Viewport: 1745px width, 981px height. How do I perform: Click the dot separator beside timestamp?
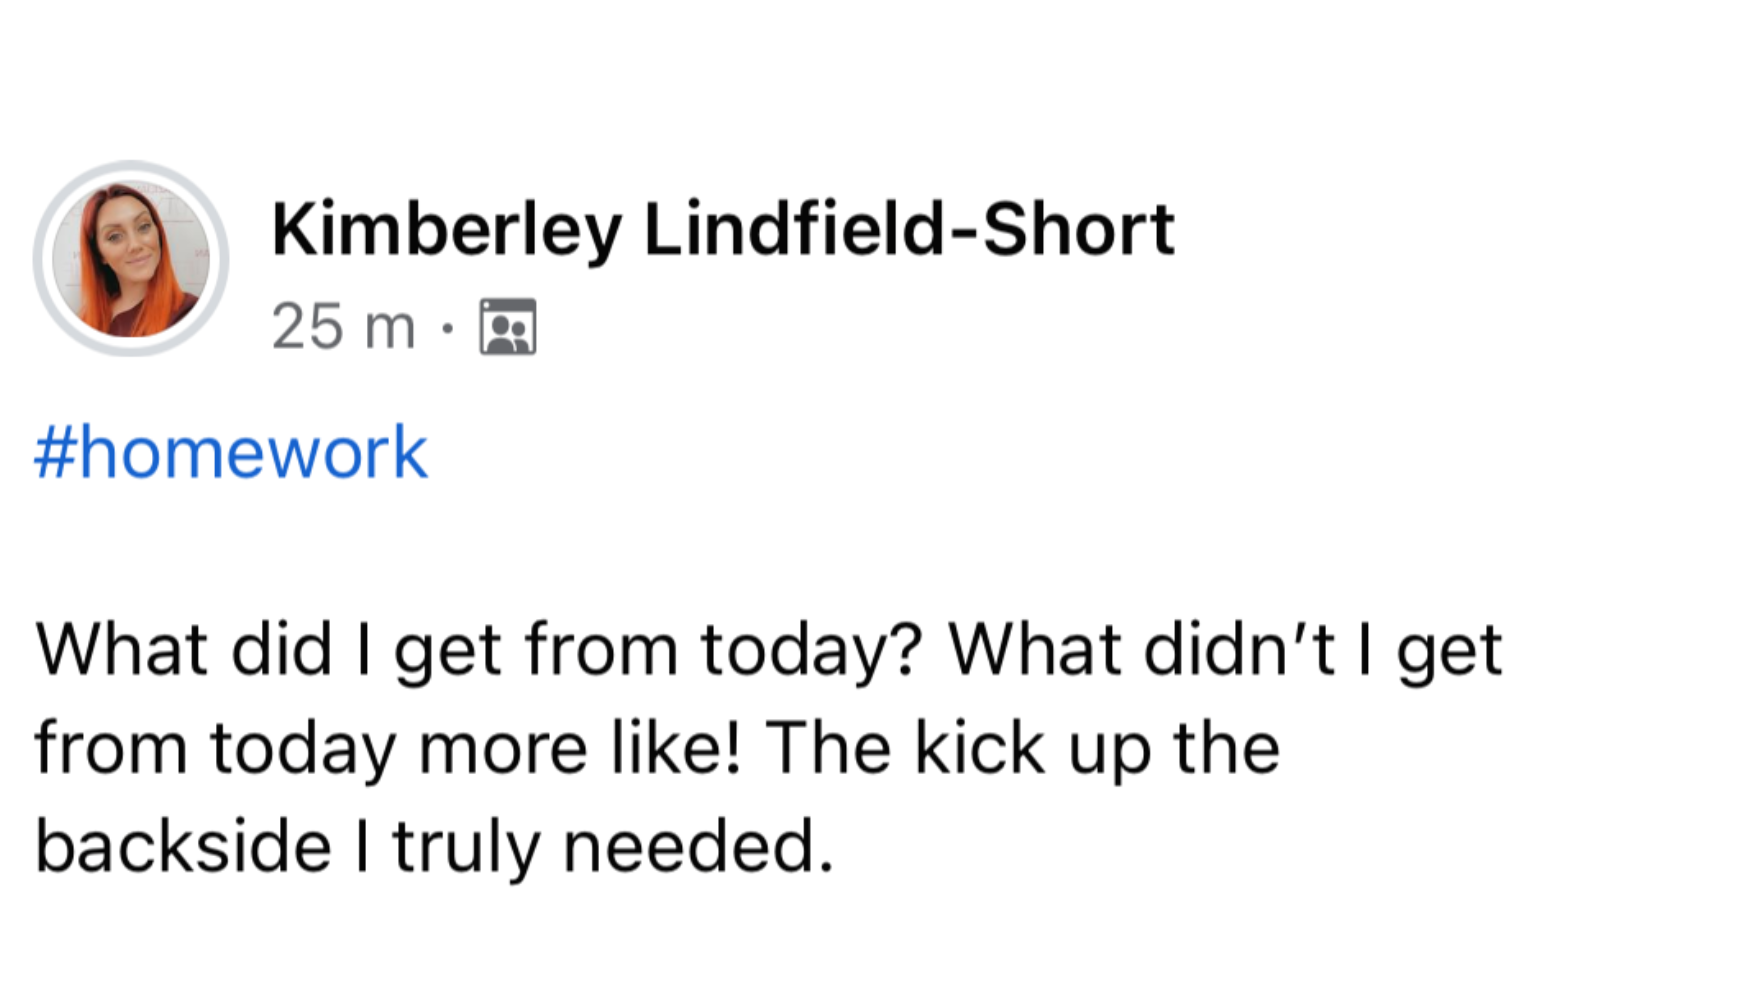click(448, 327)
